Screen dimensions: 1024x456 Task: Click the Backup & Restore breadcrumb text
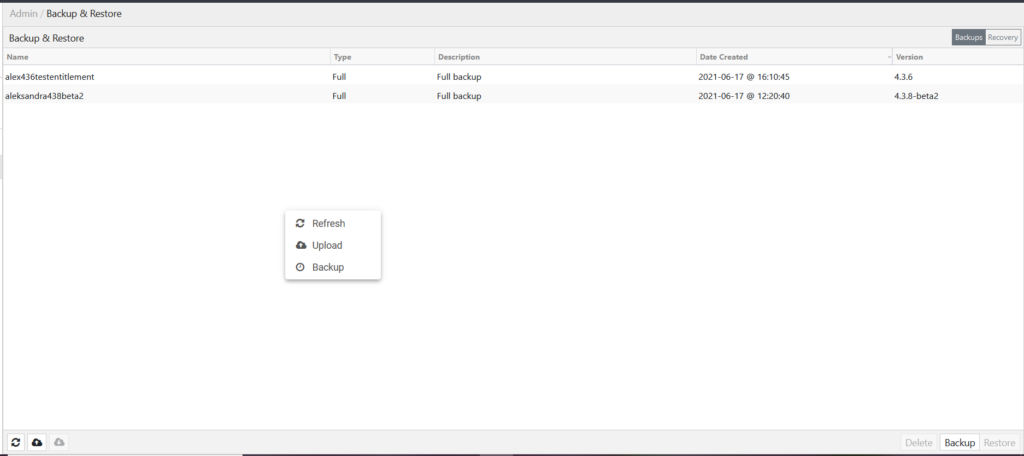(84, 14)
